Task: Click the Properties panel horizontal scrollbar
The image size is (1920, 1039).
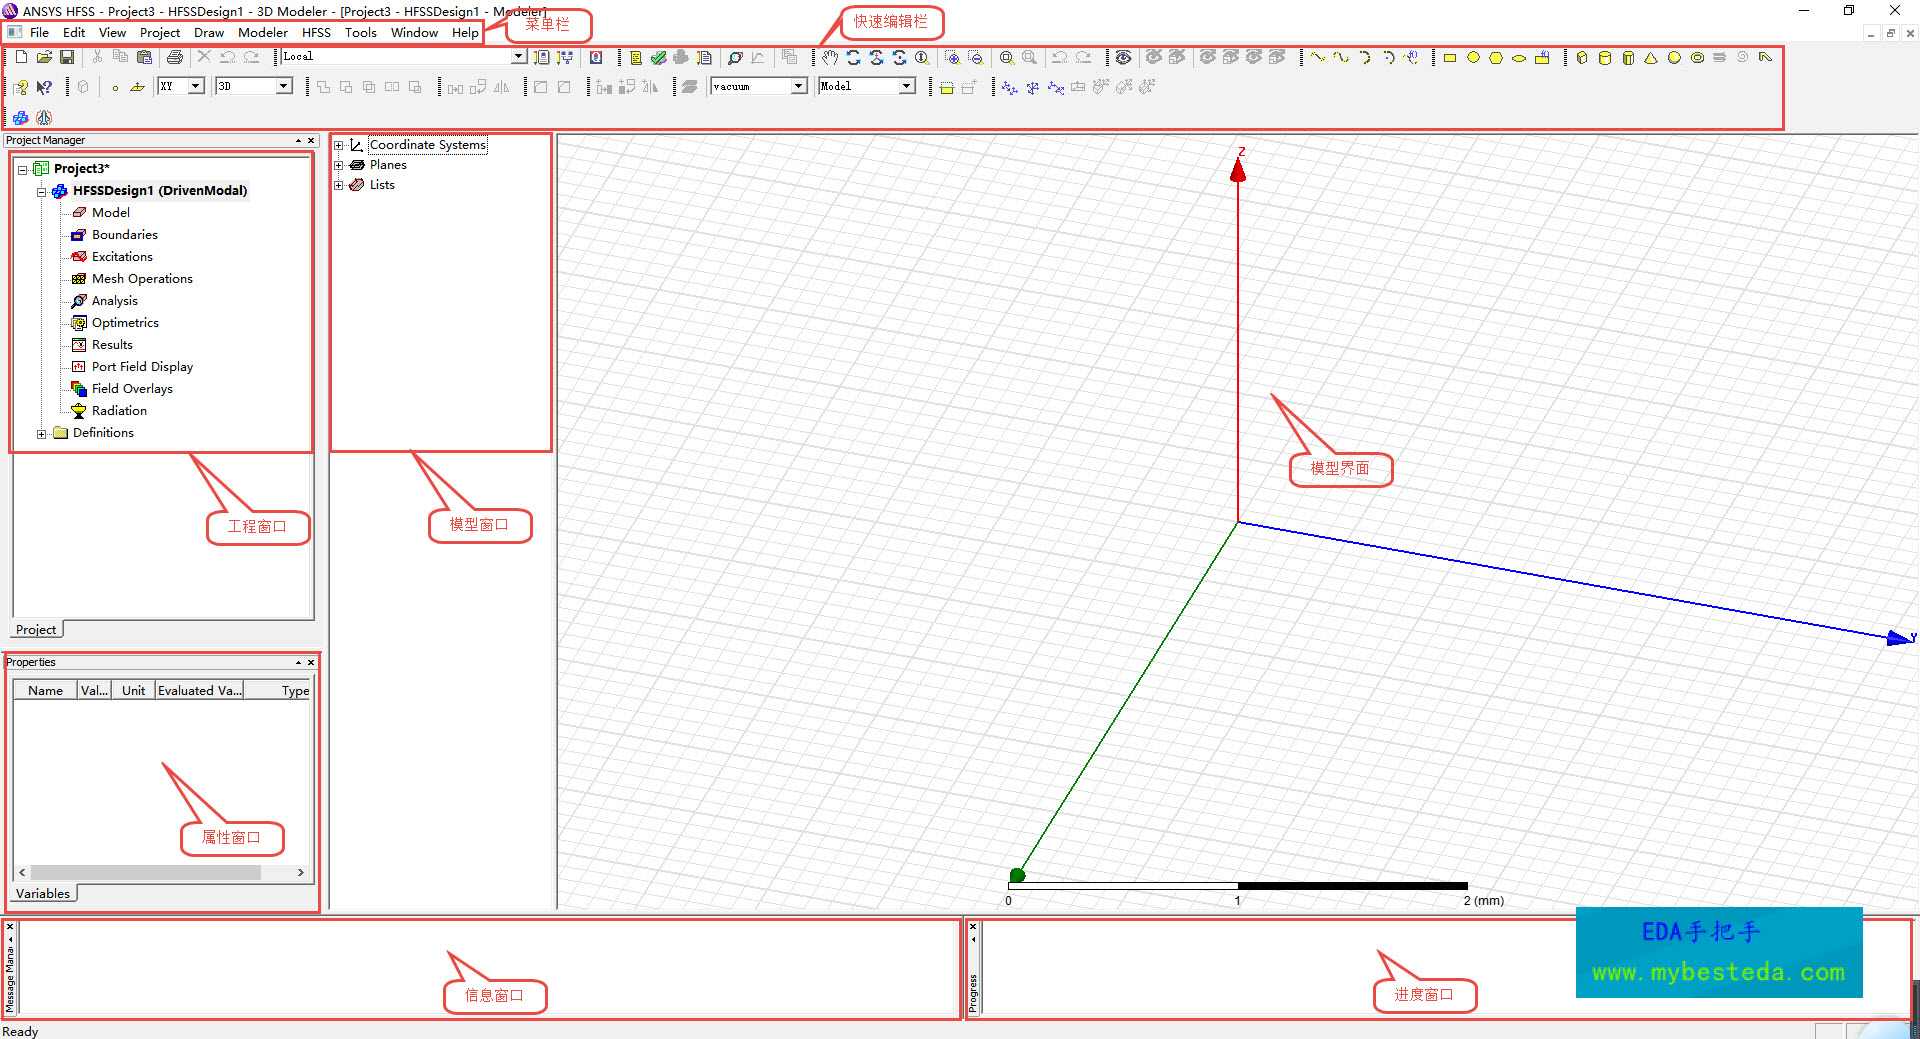Action: 146,873
